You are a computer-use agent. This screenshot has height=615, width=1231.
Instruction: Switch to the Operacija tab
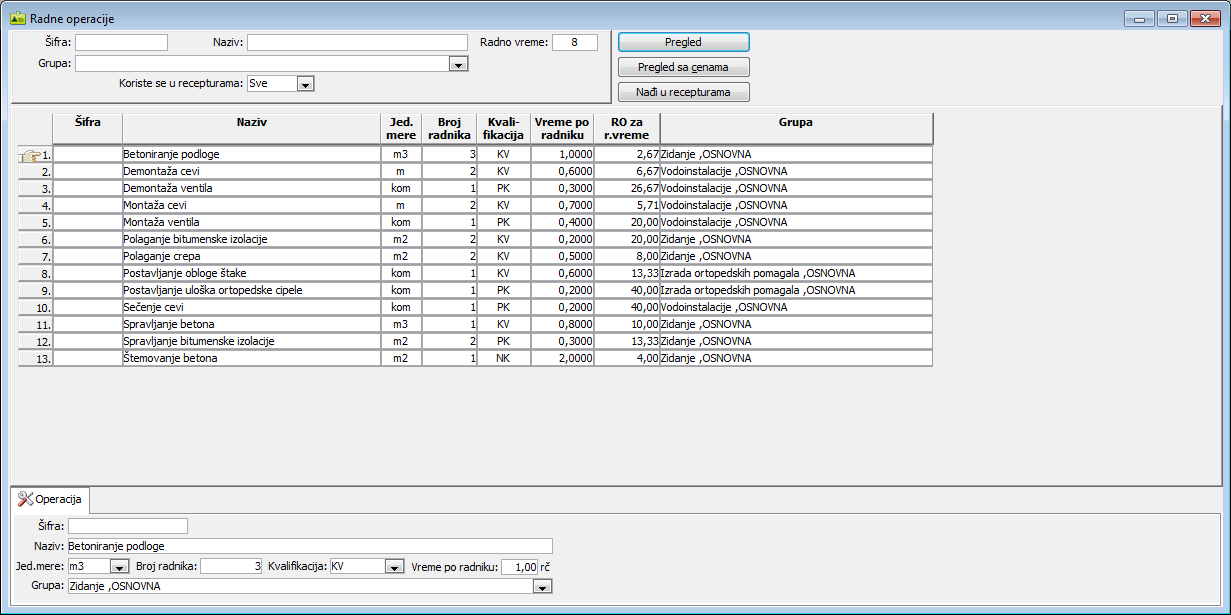pyautogui.click(x=50, y=498)
